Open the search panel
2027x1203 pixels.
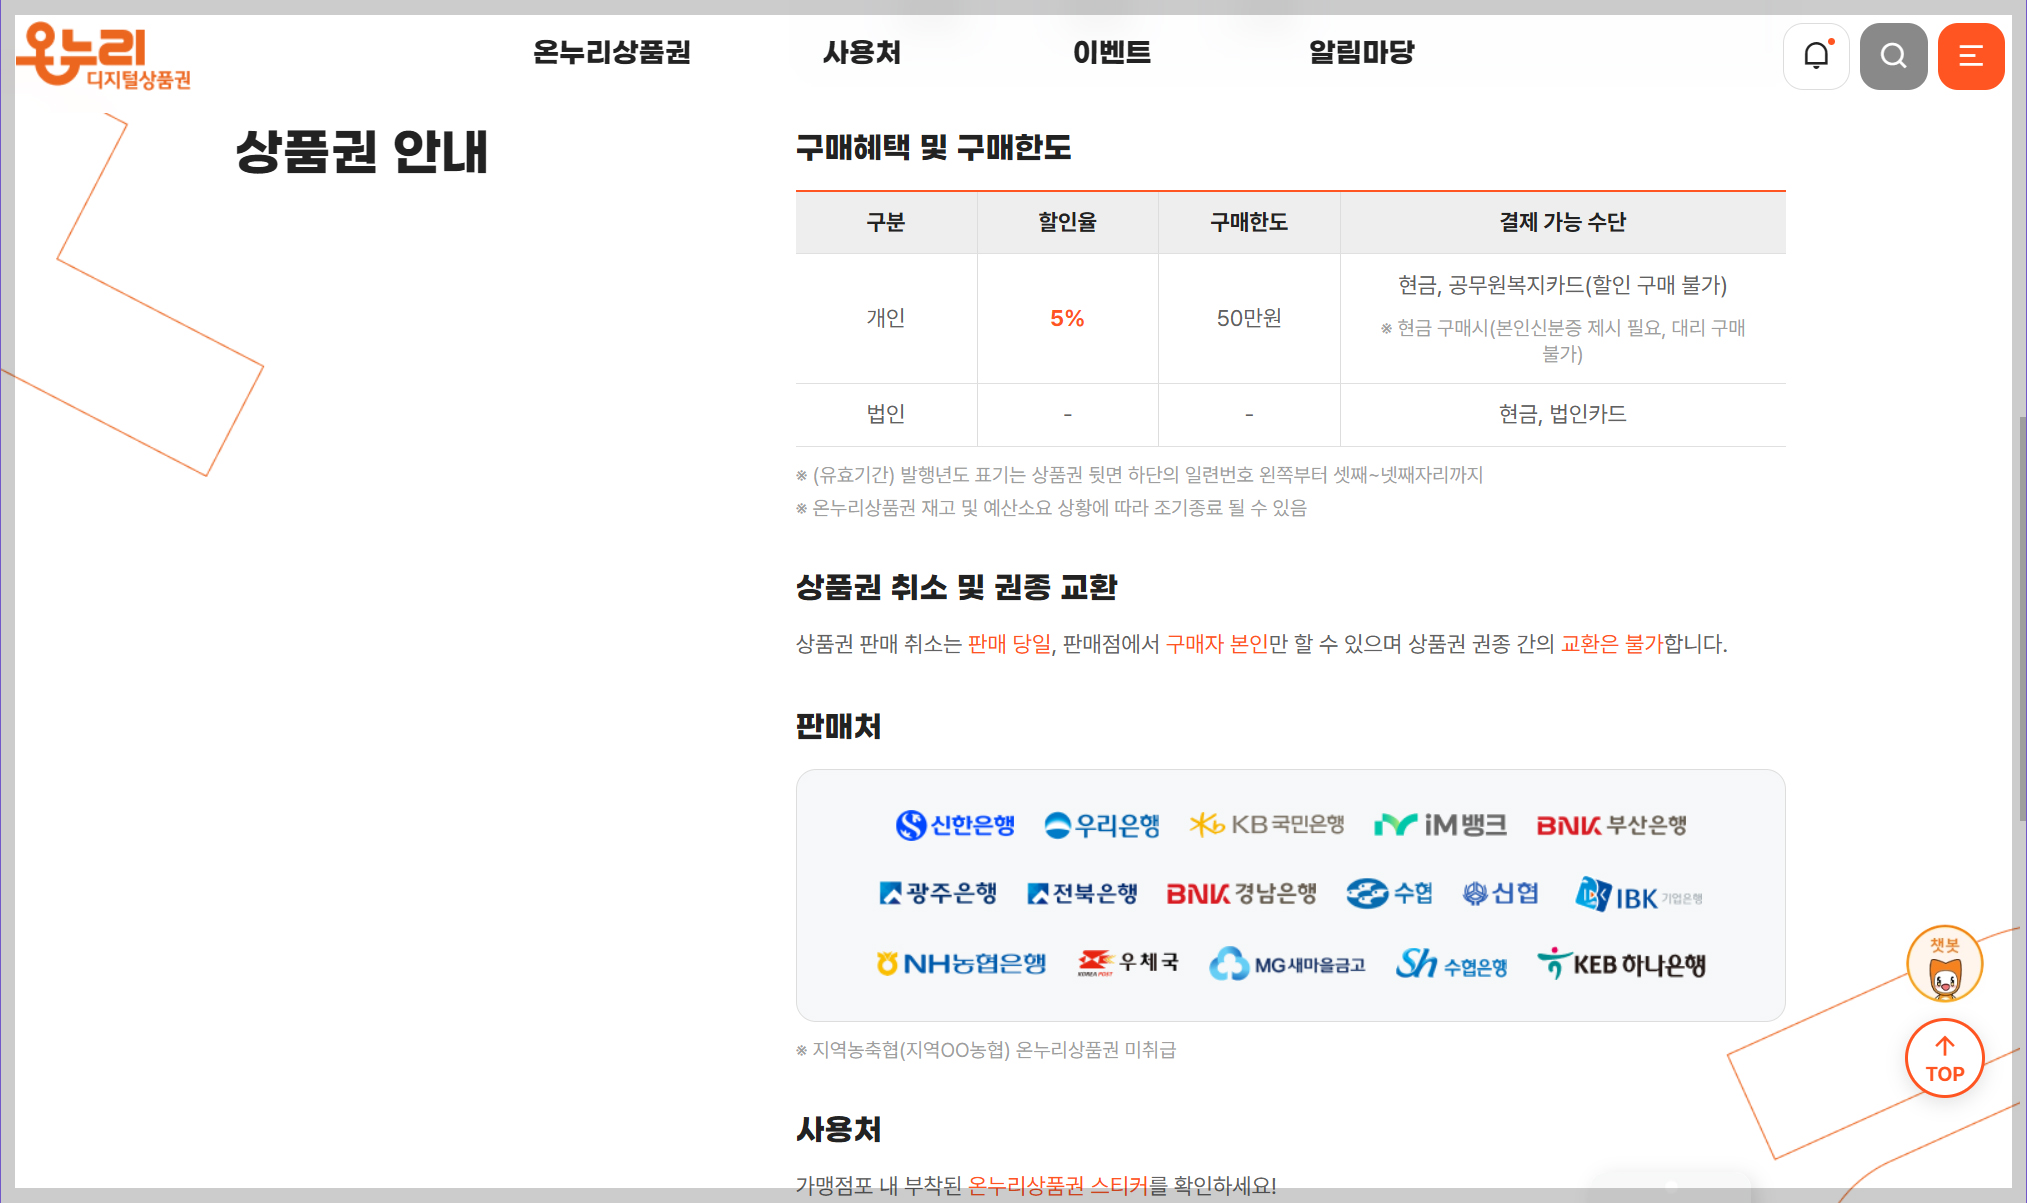1893,55
